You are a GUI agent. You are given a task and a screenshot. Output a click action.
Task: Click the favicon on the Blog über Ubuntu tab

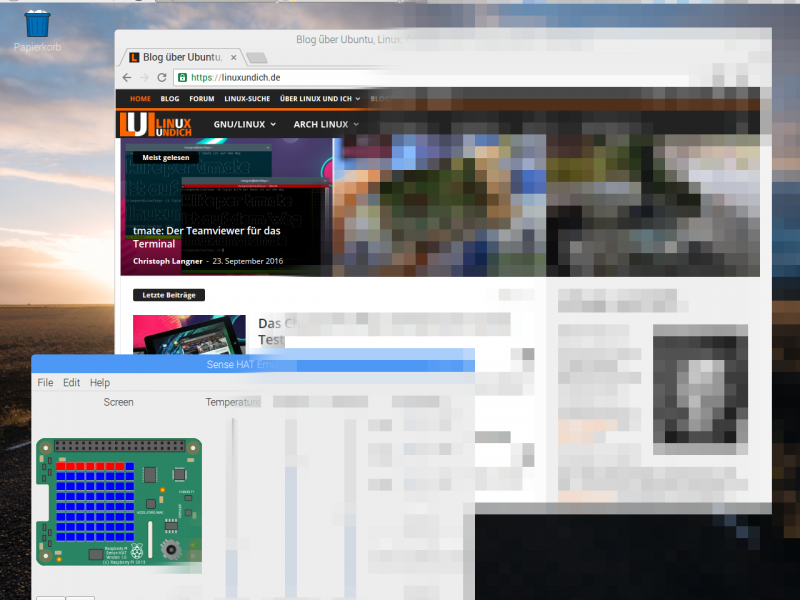pyautogui.click(x=135, y=57)
